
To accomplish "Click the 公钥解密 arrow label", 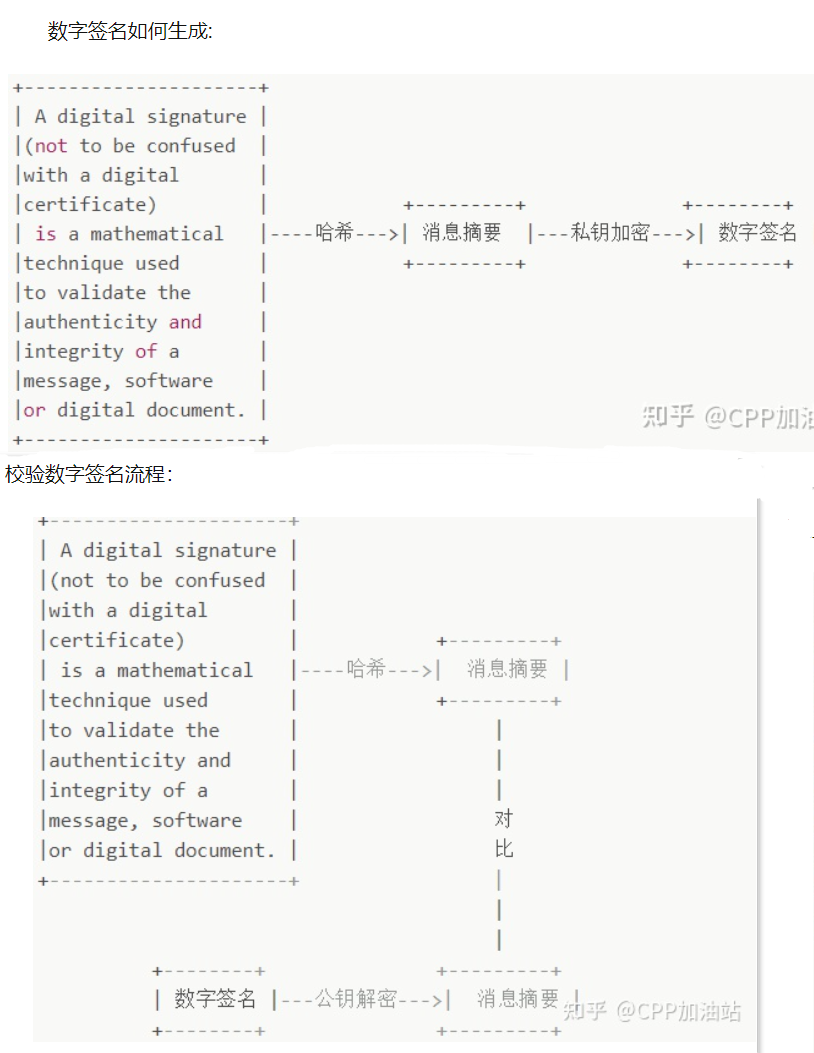I will (x=356, y=999).
